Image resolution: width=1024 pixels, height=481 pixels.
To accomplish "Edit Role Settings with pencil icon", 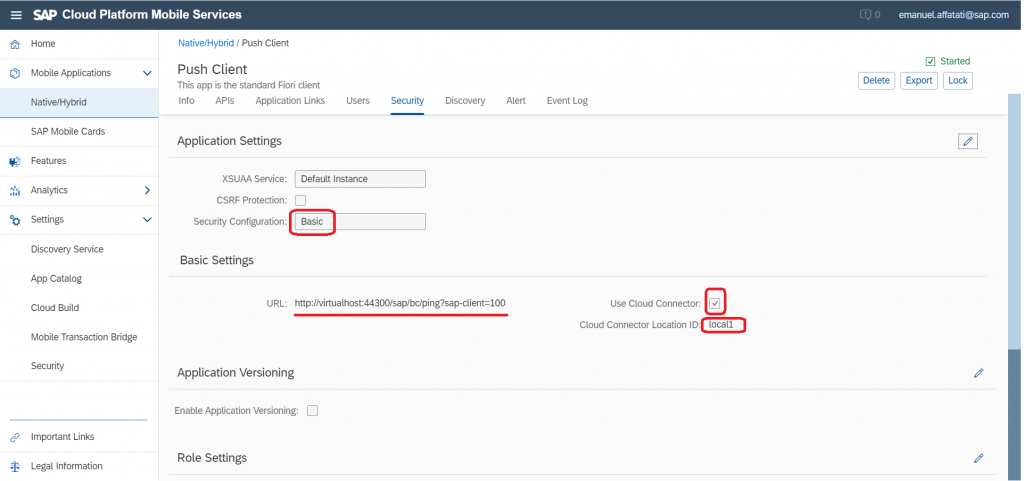I will click(978, 458).
